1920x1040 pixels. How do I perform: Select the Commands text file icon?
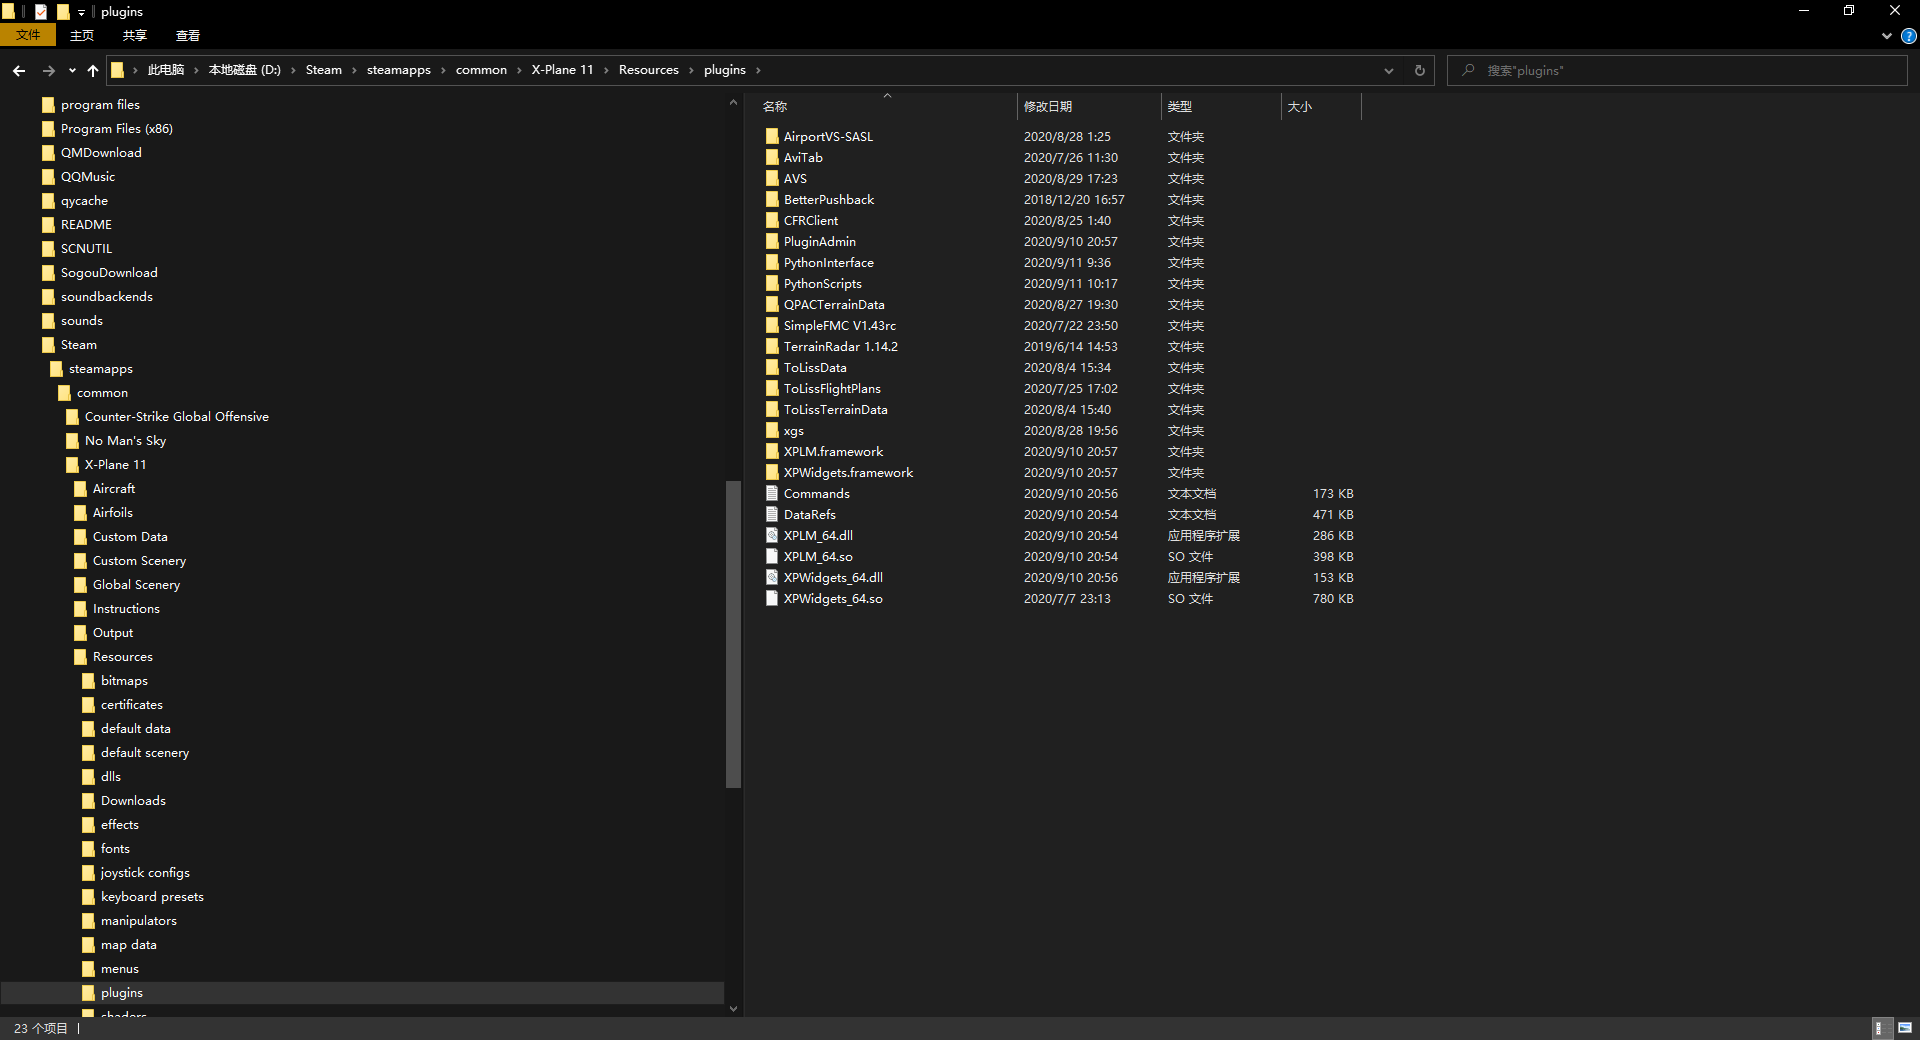click(772, 493)
